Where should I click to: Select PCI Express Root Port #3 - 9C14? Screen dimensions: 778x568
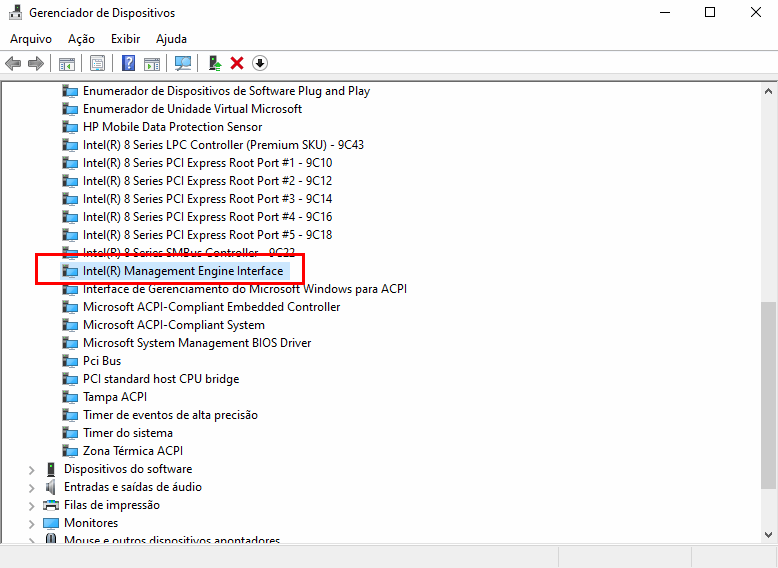coord(207,199)
